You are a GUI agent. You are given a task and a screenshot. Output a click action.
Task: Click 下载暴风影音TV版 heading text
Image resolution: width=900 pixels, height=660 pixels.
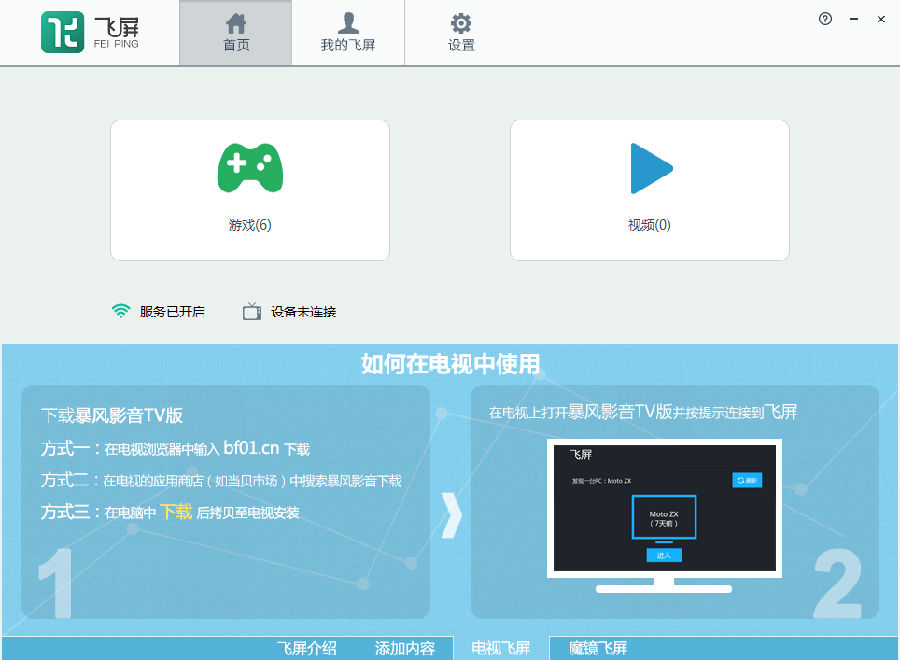[x=112, y=416]
